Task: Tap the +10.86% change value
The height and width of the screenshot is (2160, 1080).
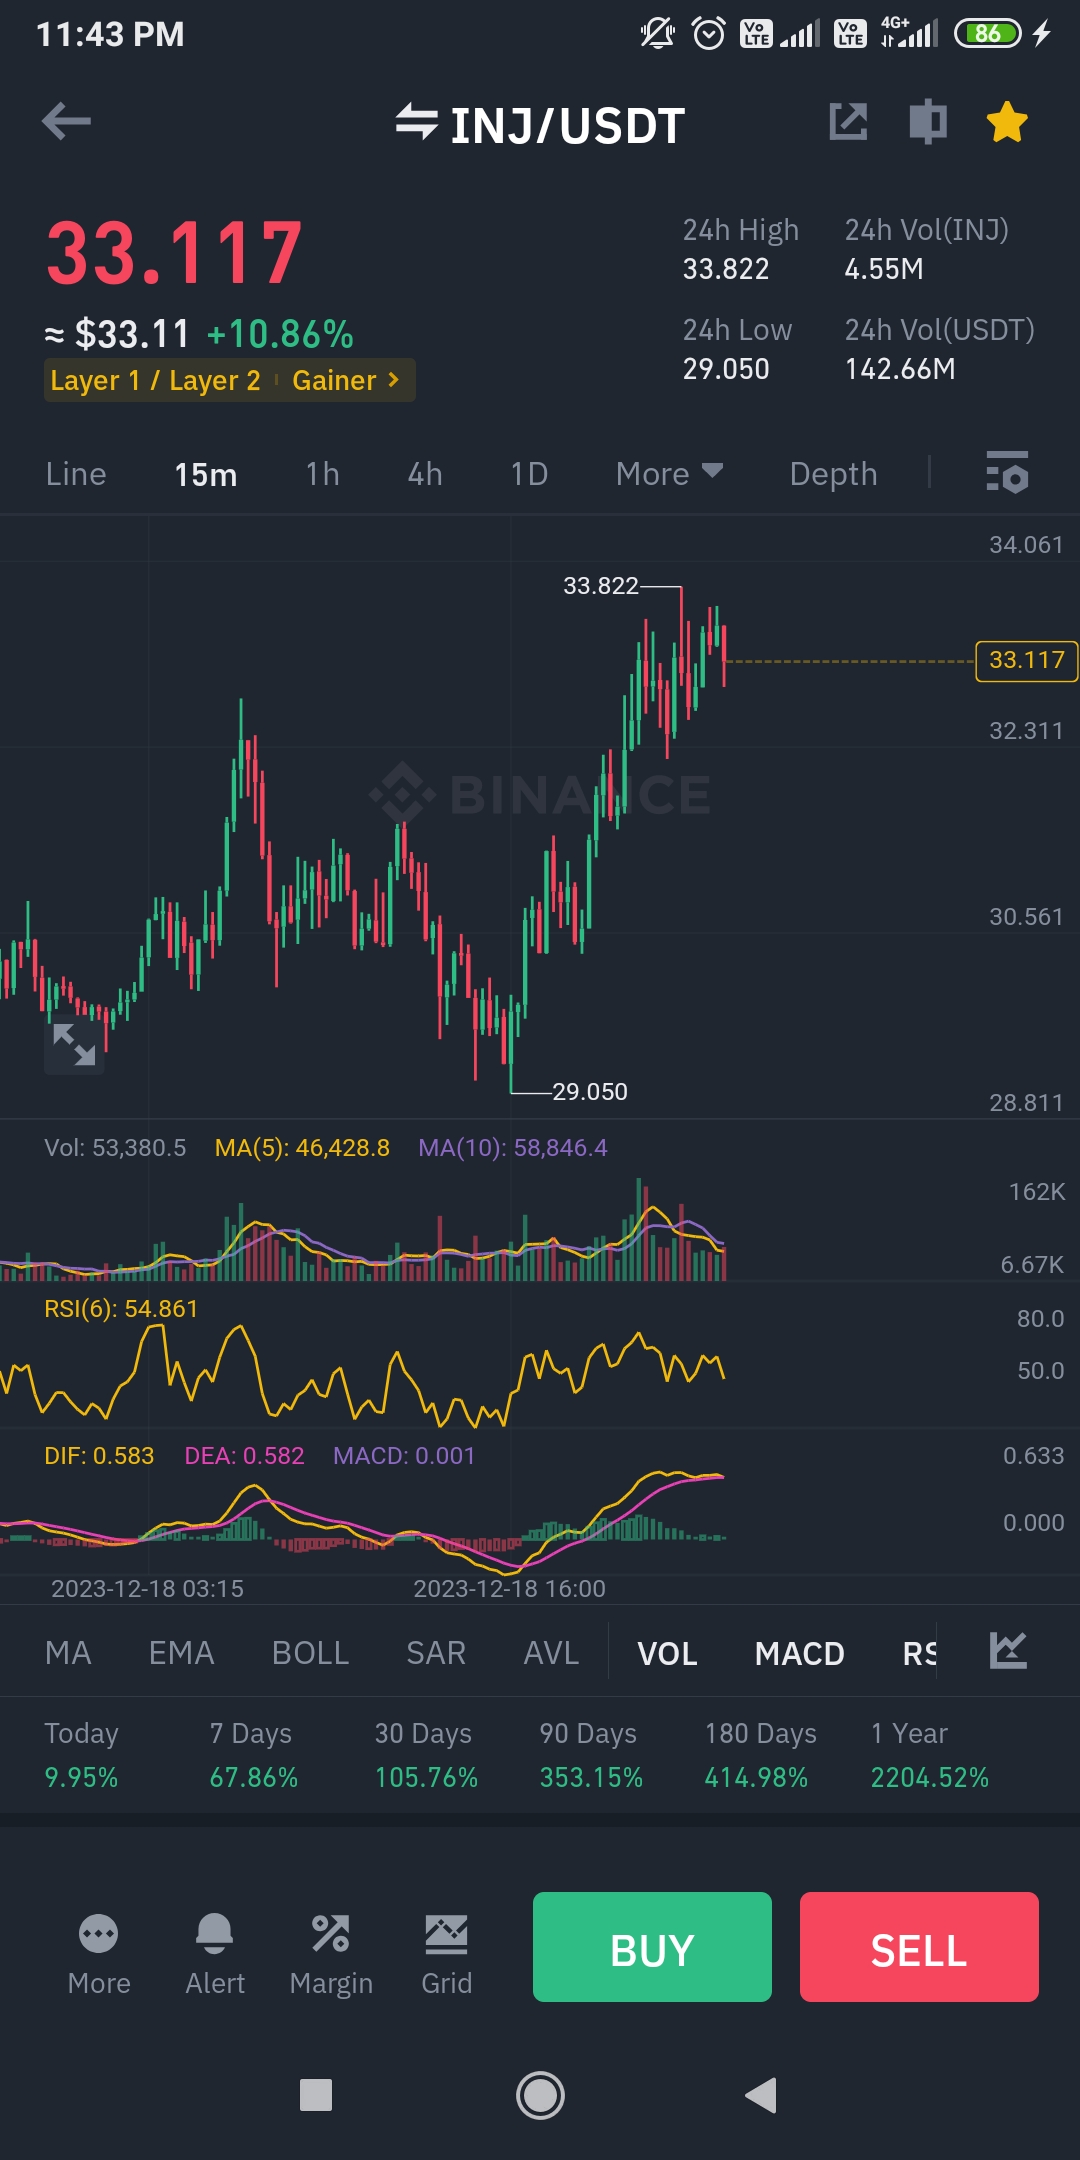Action: click(x=280, y=334)
